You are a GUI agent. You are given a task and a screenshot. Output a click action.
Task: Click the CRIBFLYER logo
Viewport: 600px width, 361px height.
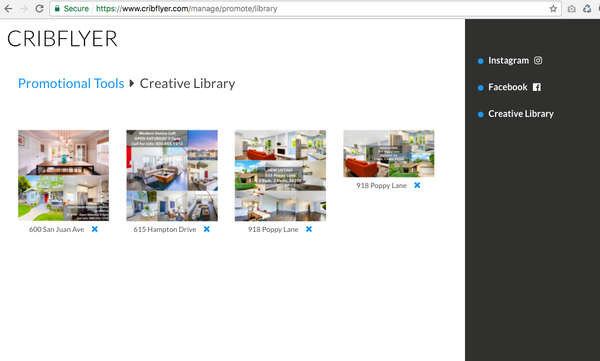62,39
